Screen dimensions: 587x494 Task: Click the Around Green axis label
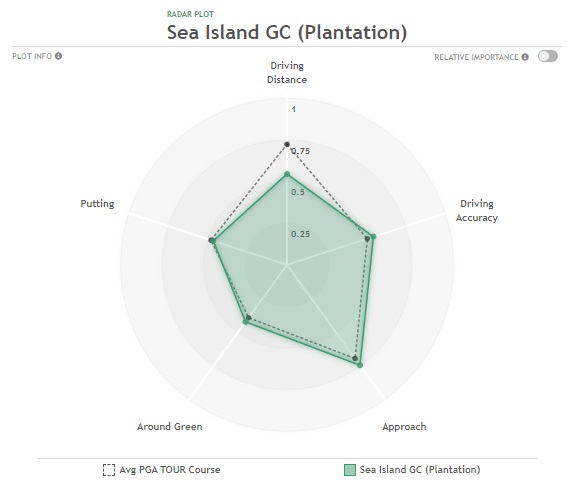coord(170,427)
